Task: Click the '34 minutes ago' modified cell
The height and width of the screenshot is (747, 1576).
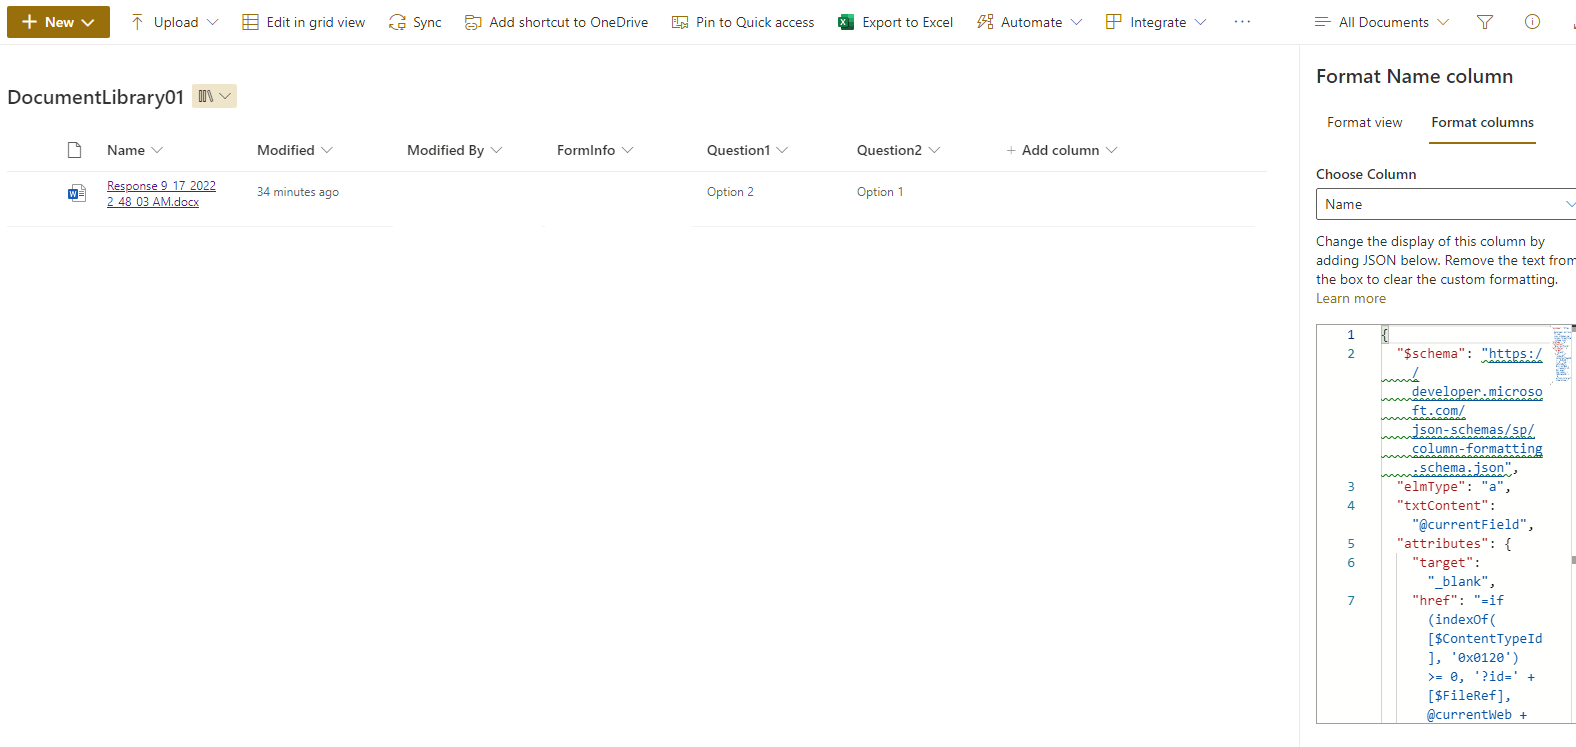Action: click(x=298, y=192)
